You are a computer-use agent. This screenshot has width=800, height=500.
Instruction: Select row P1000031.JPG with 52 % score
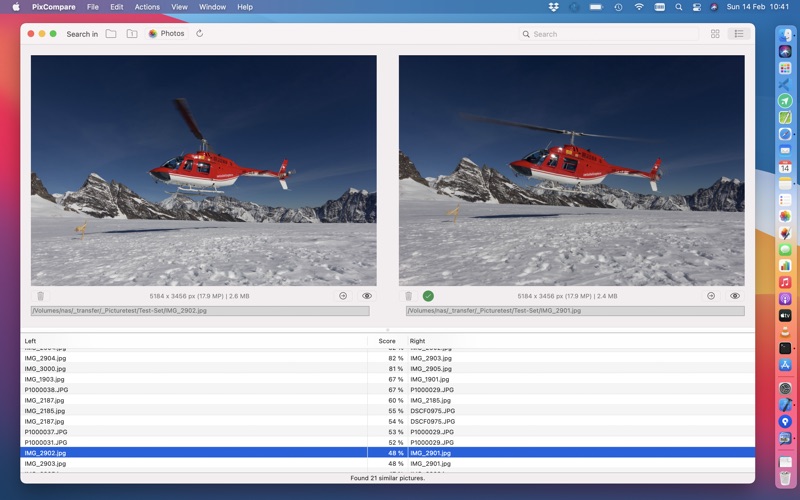388,442
